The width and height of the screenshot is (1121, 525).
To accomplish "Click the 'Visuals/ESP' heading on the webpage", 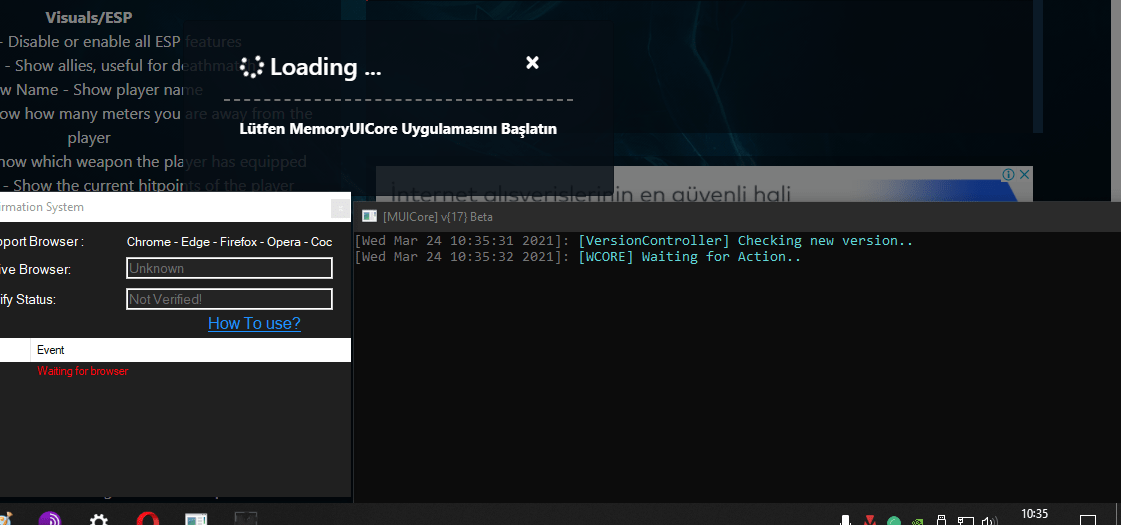I will pos(89,16).
